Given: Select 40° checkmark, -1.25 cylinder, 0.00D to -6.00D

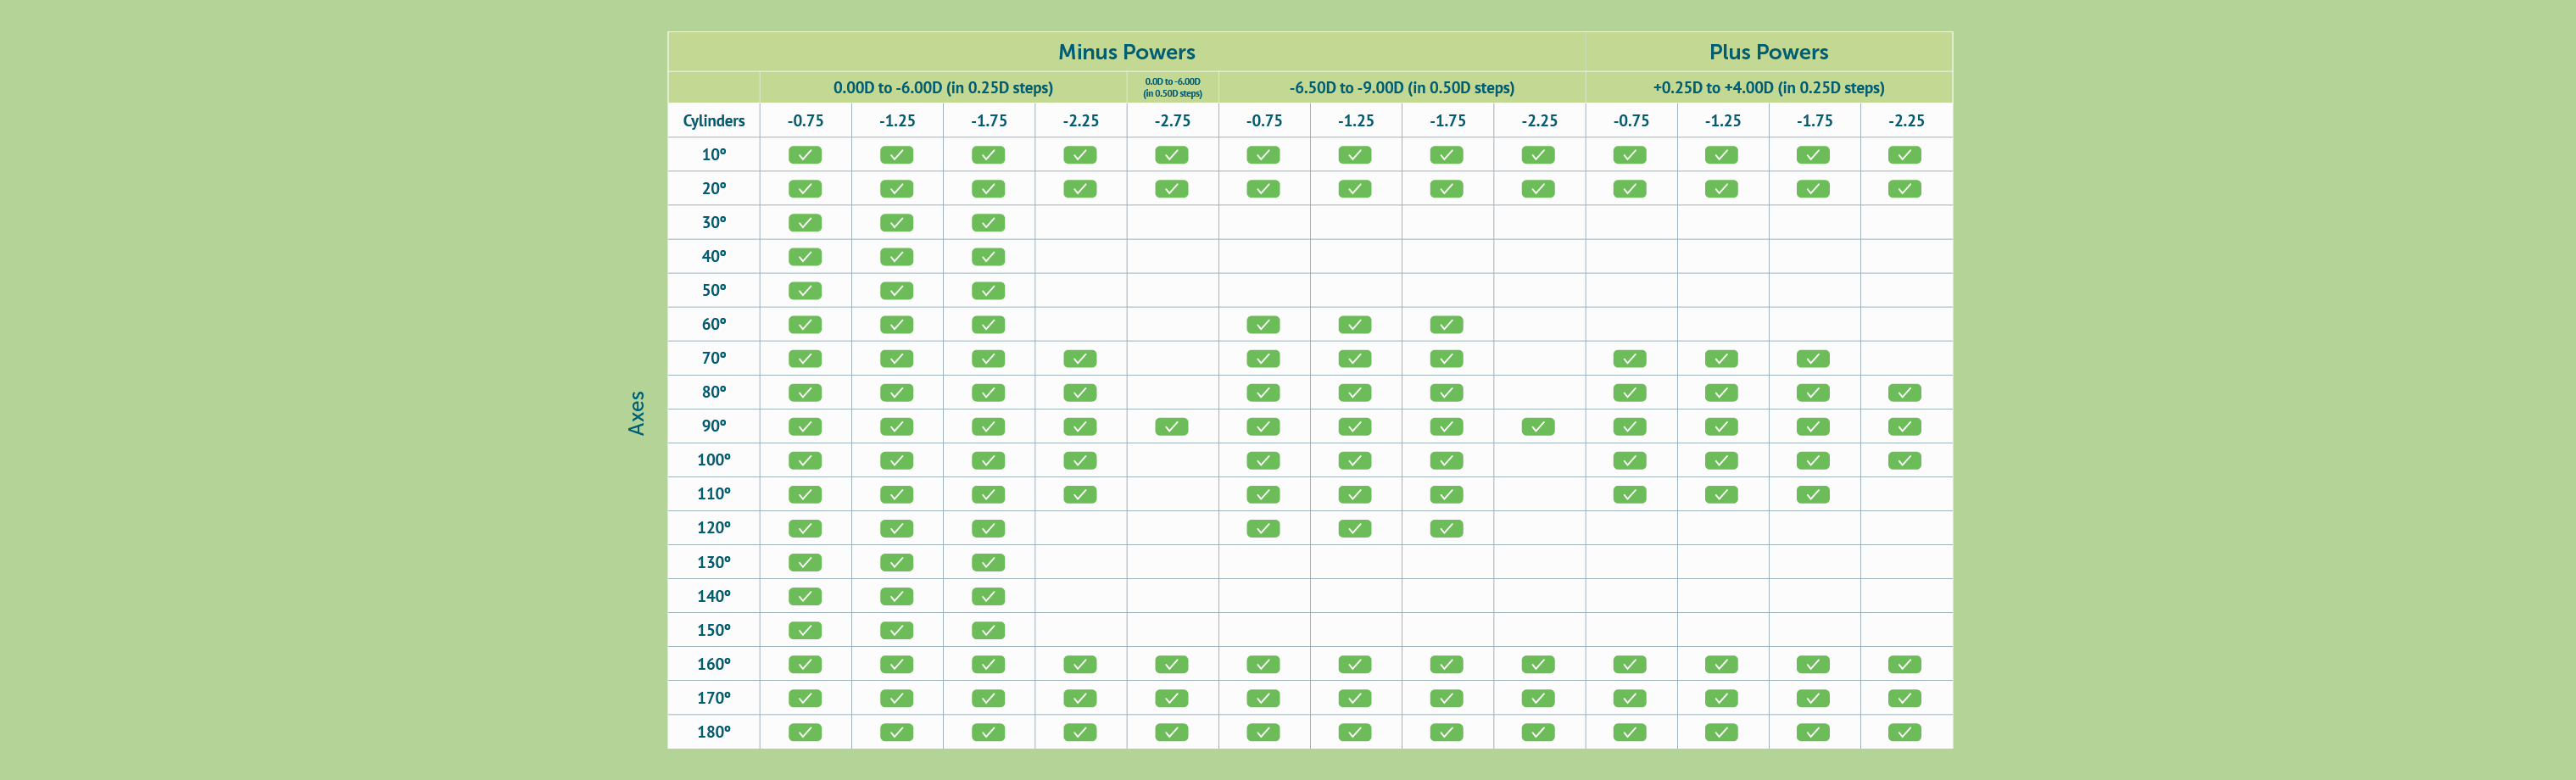Looking at the screenshot, I should pyautogui.click(x=896, y=257).
